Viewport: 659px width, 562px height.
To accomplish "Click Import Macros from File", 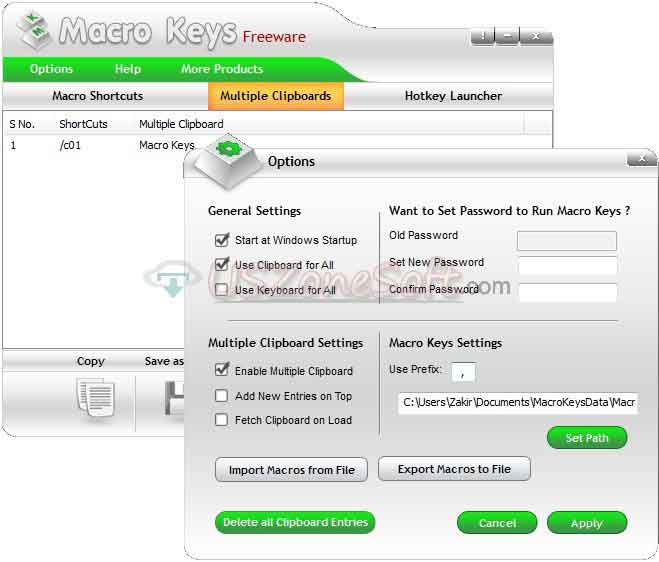I will 291,470.
